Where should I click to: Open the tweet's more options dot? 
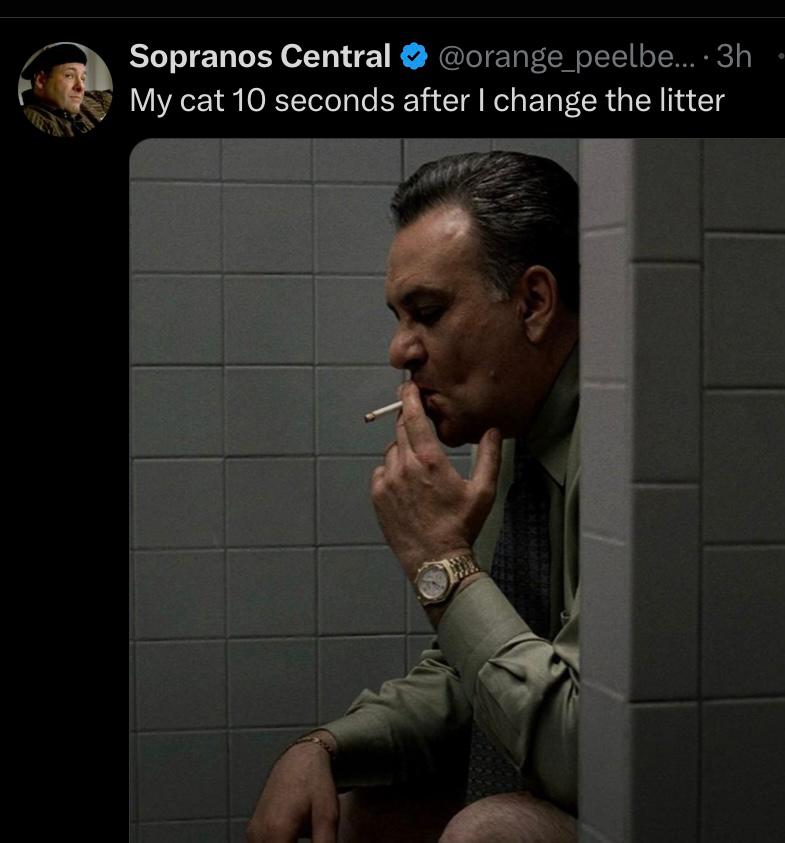781,56
